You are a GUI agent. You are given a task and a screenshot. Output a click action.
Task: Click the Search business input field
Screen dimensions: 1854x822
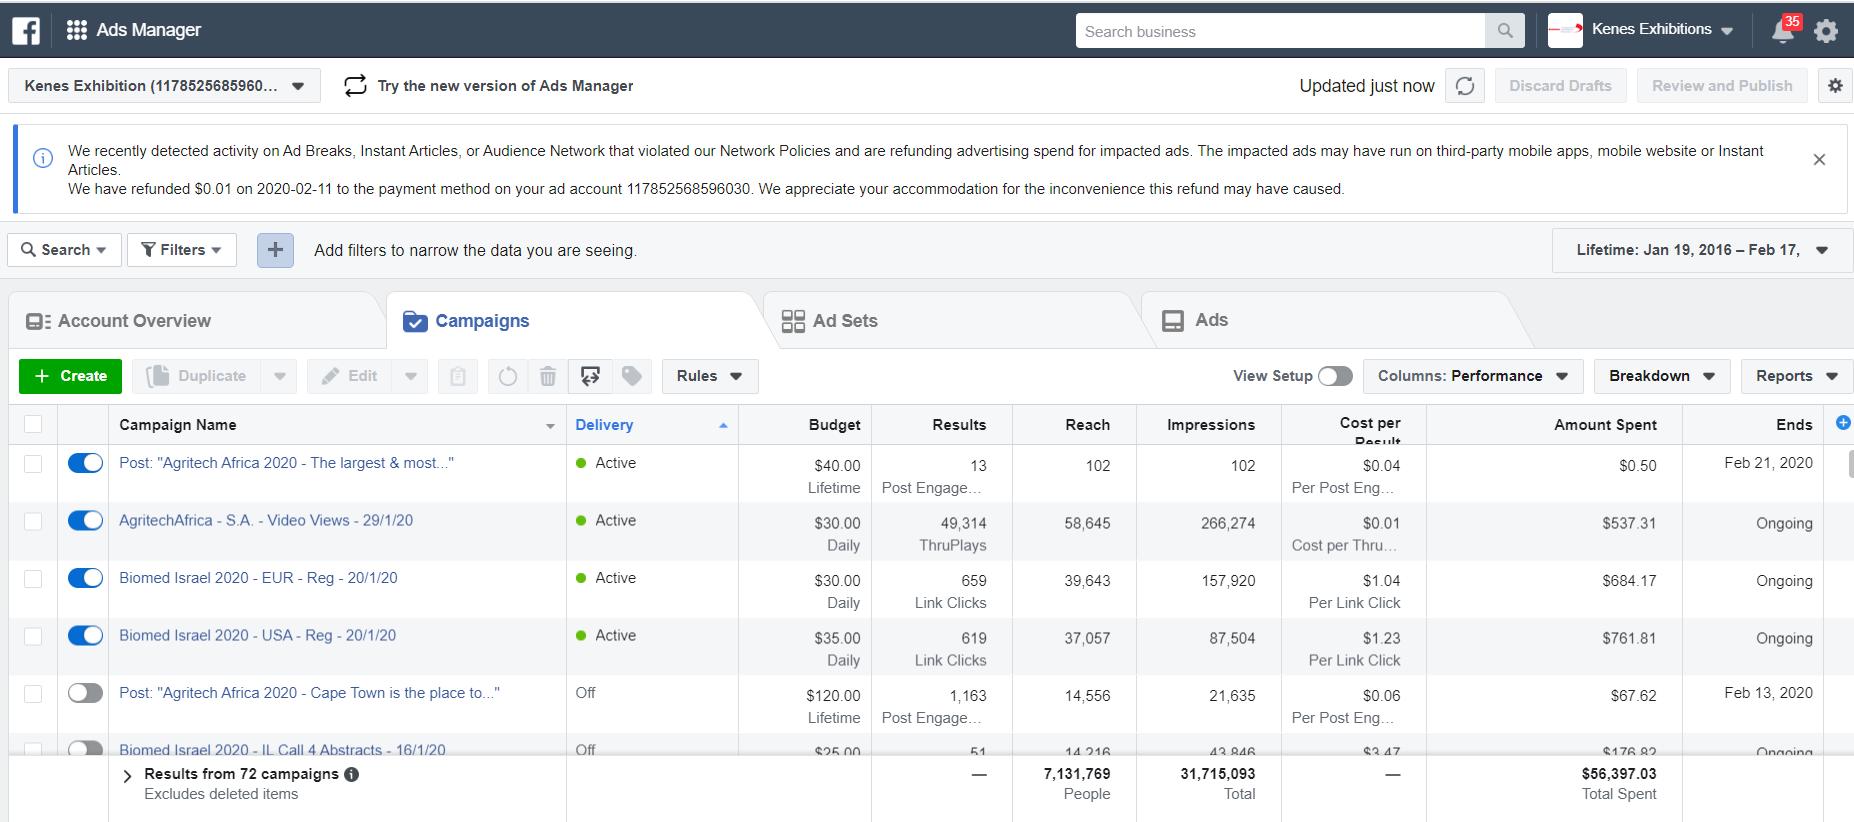1281,31
